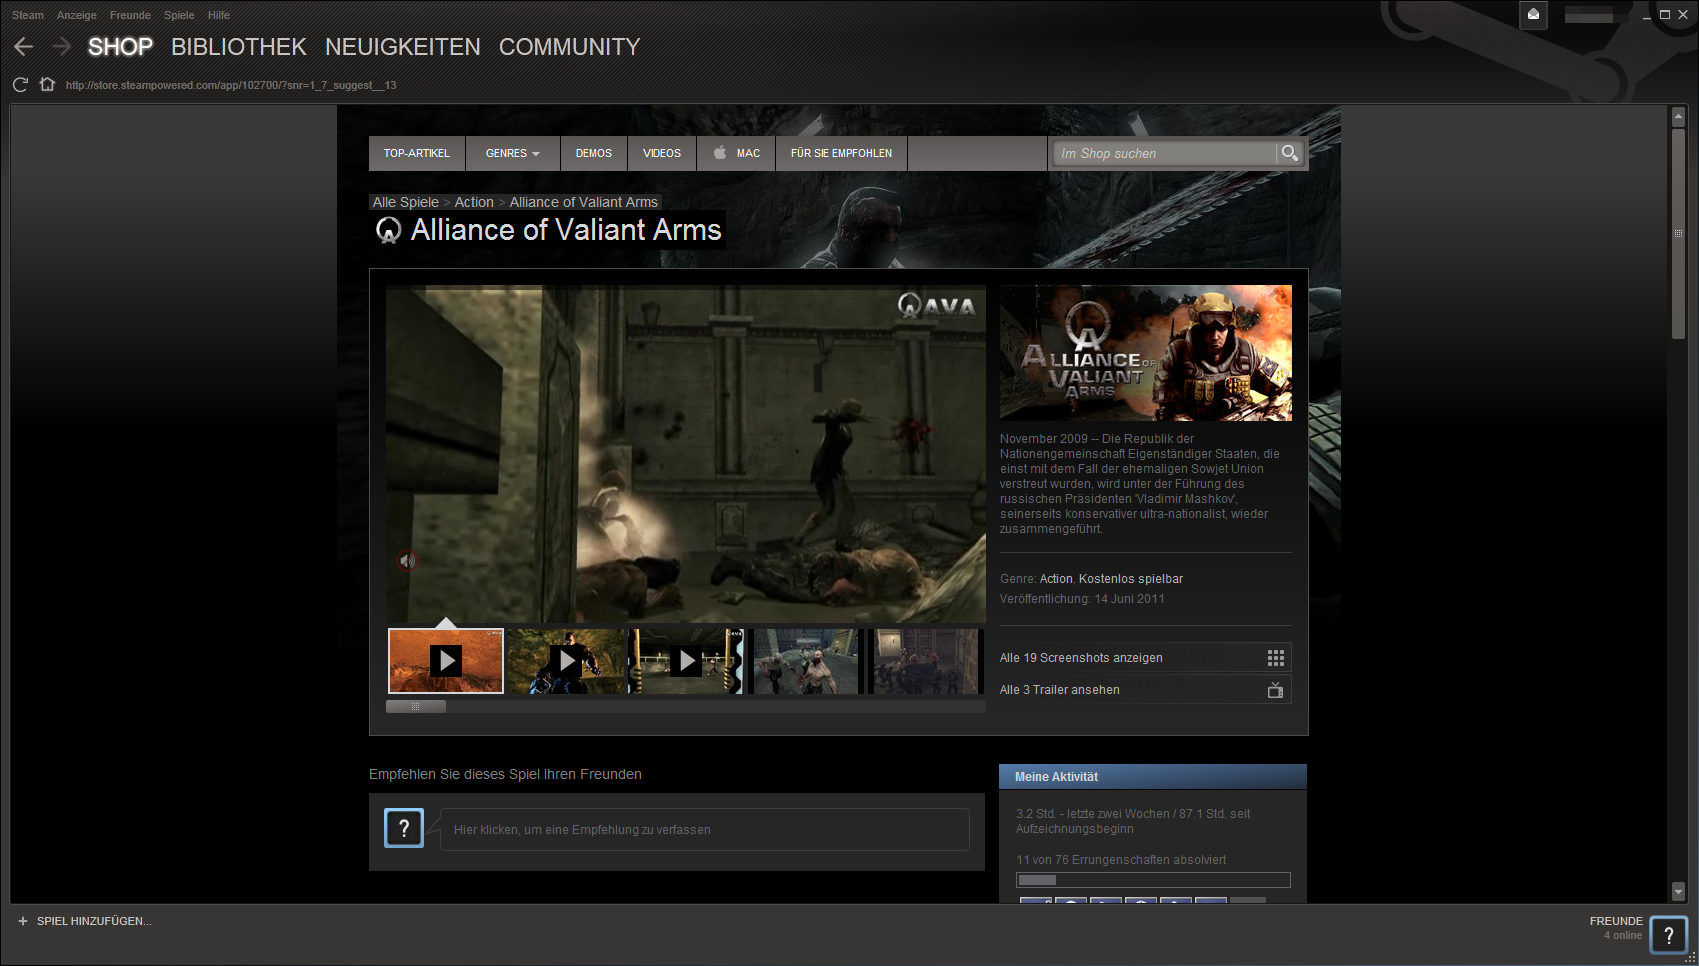
Task: Click the browser back arrow
Action: tap(24, 47)
